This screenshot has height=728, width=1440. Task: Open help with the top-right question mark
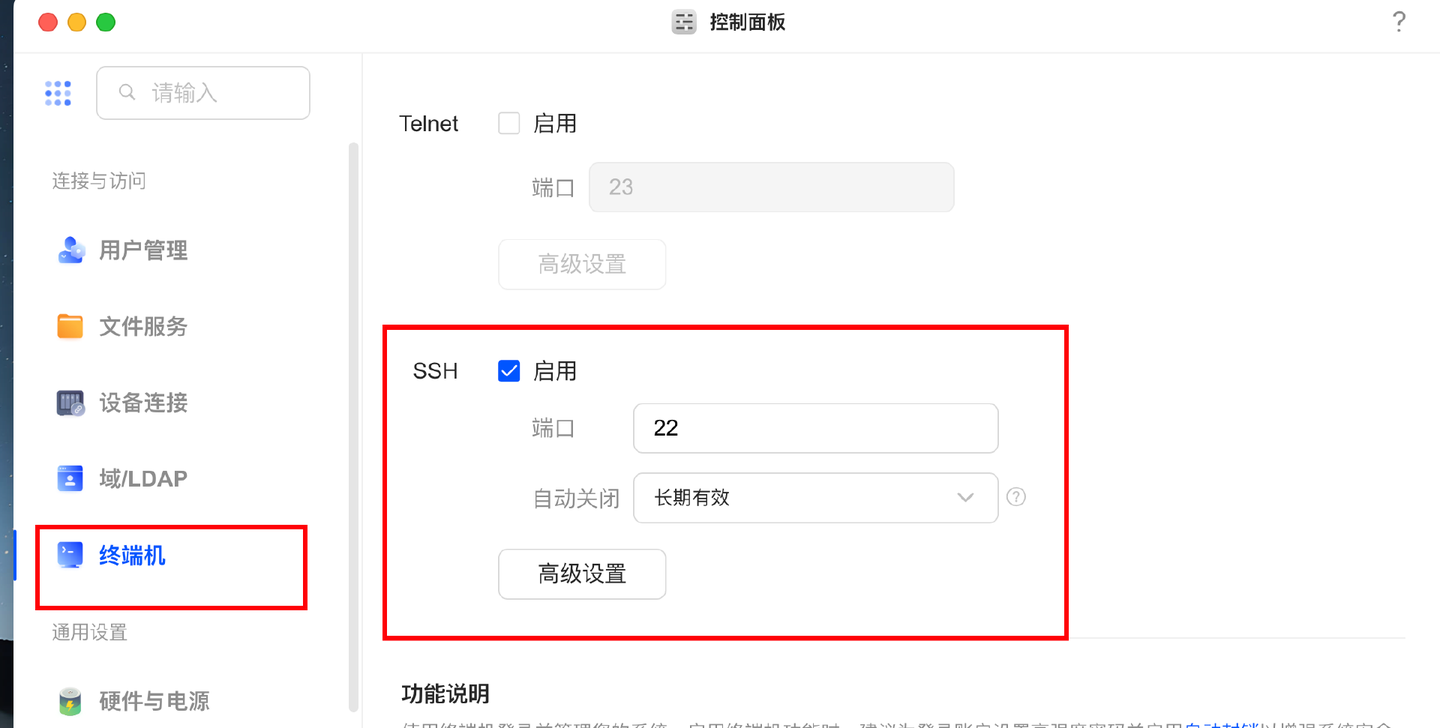pos(1398,22)
